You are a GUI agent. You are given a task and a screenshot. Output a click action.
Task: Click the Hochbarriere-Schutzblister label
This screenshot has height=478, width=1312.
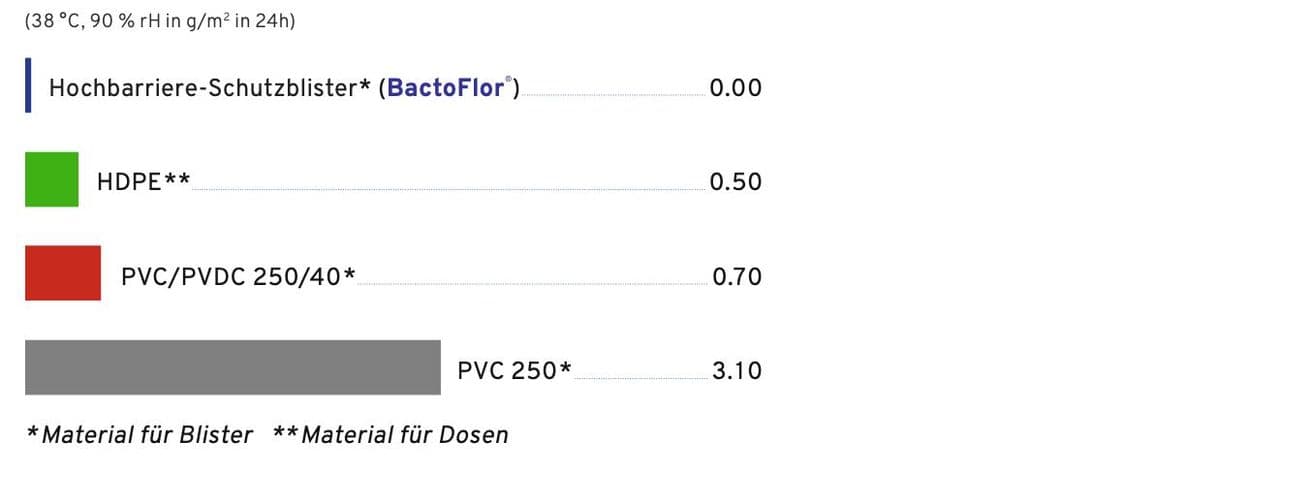(210, 88)
